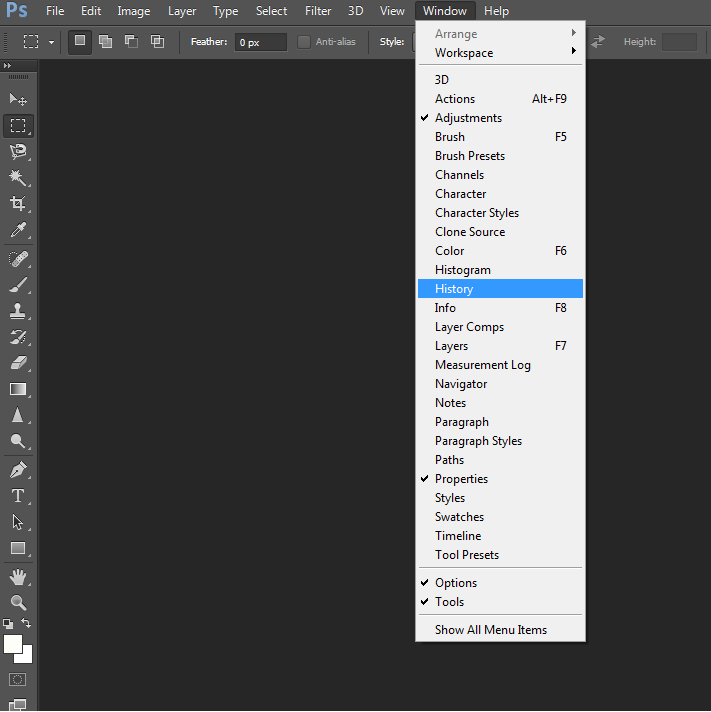Open Histogram from Window menu
This screenshot has width=711, height=712.
[x=500, y=270]
